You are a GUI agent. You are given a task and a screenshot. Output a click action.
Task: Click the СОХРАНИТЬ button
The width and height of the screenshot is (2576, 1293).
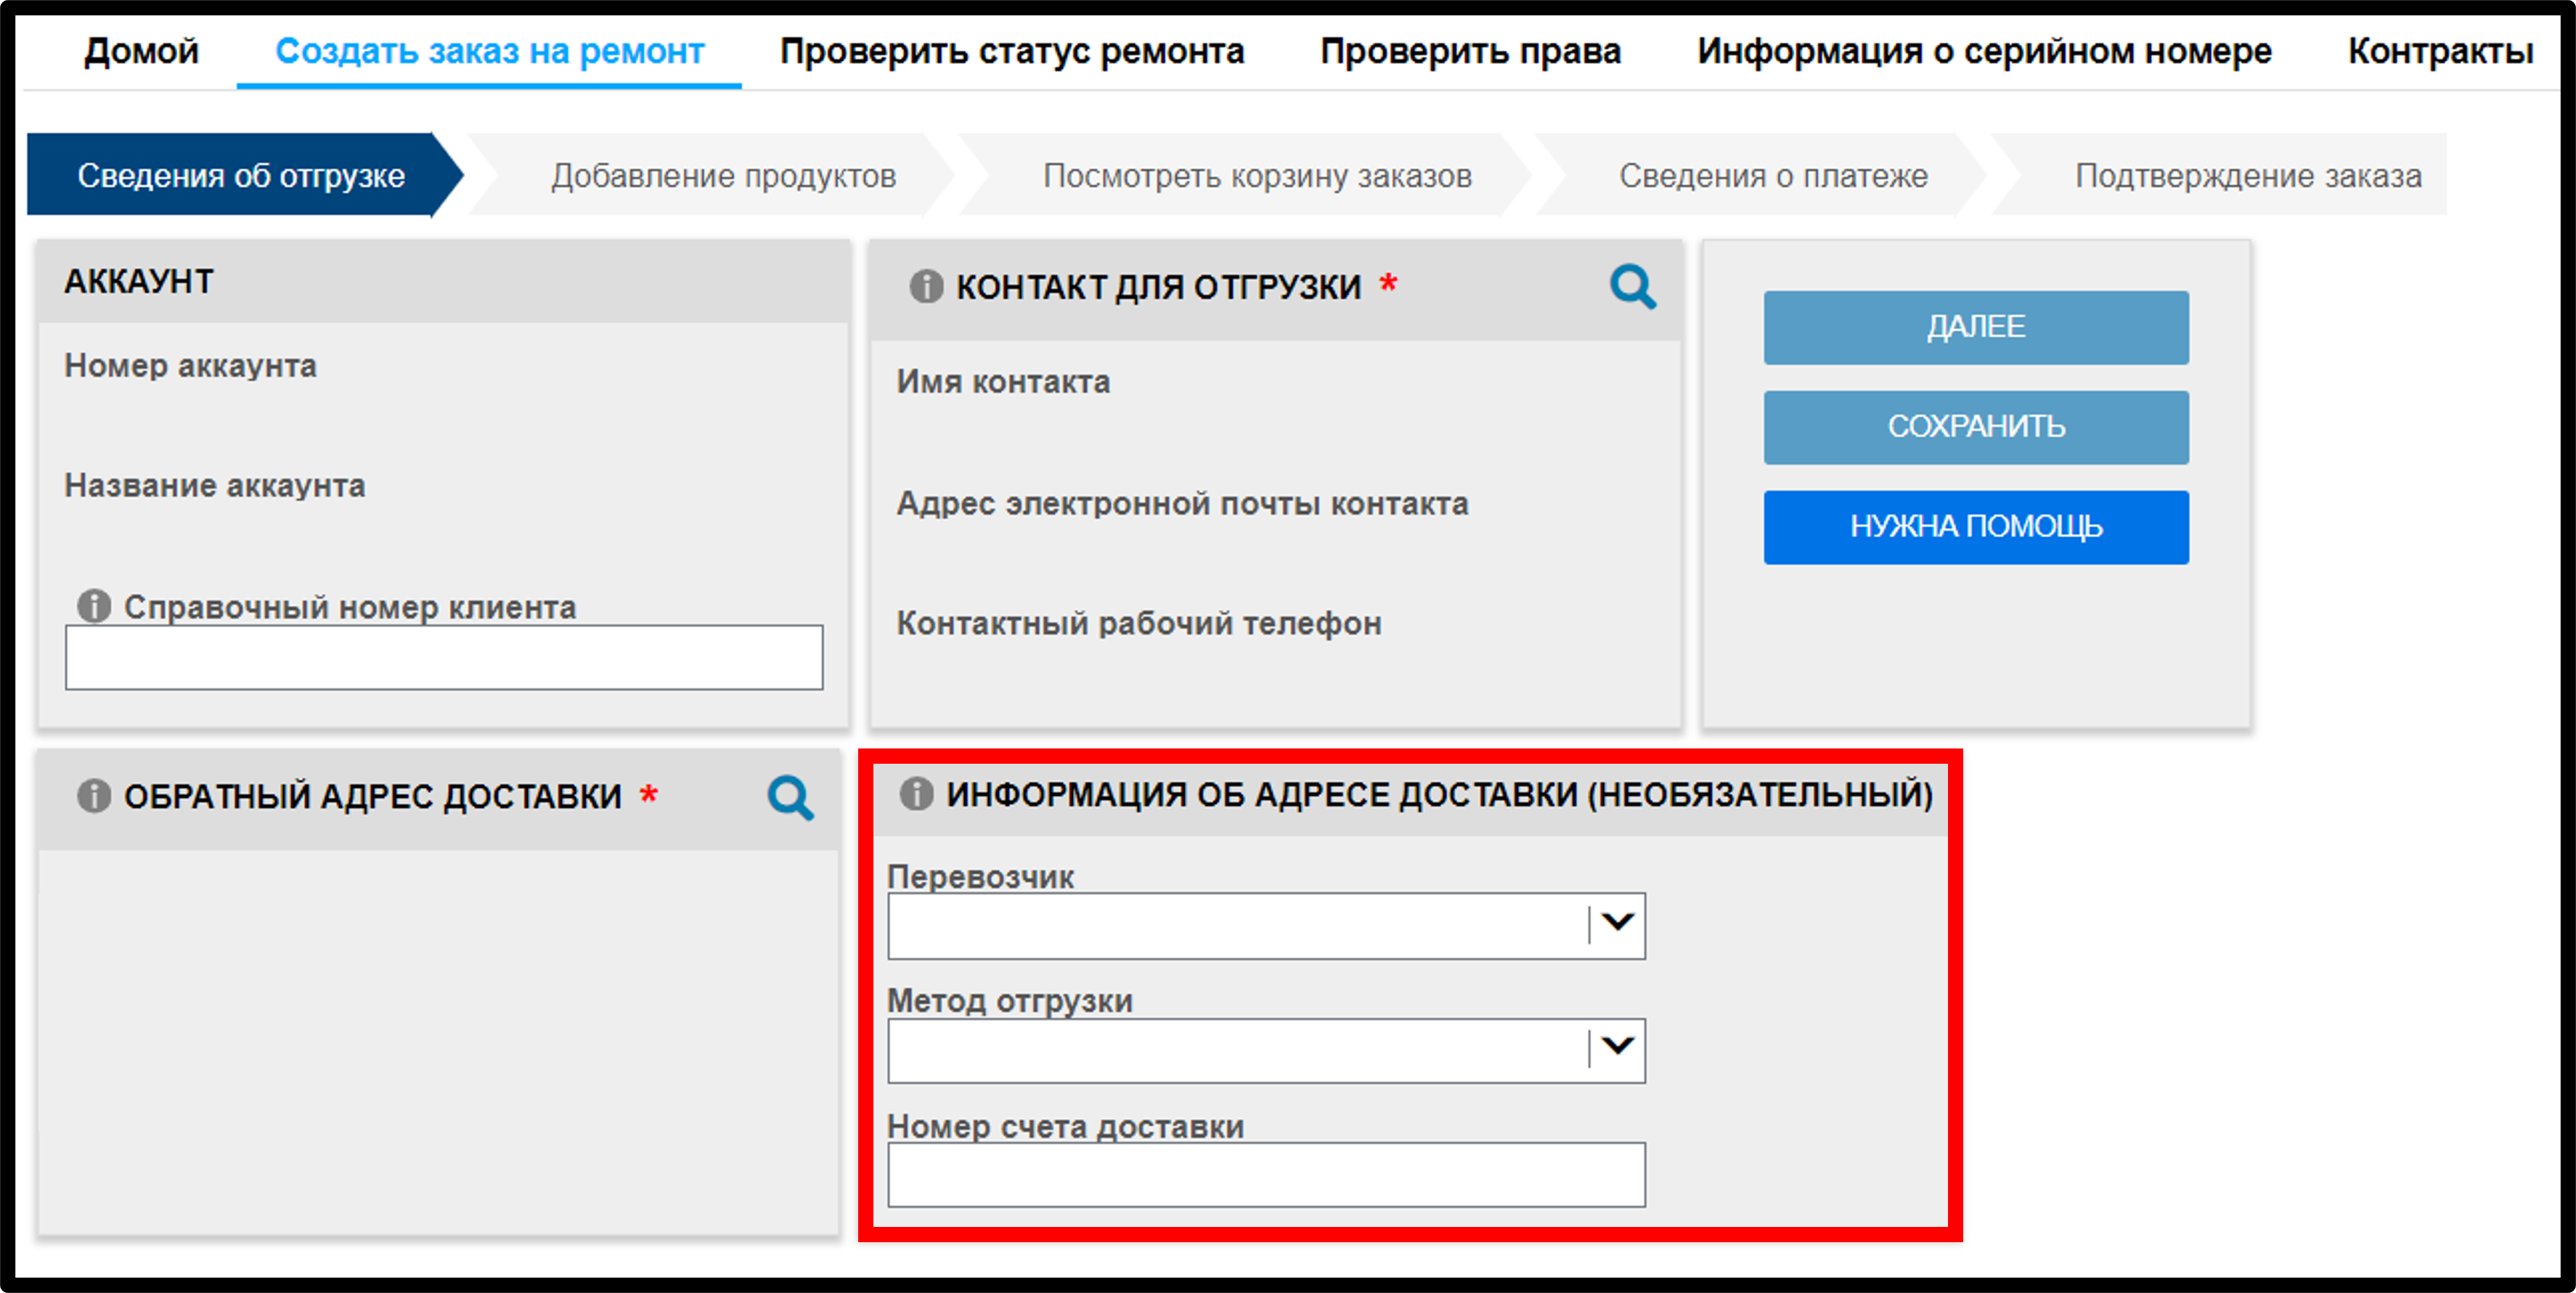[1976, 427]
